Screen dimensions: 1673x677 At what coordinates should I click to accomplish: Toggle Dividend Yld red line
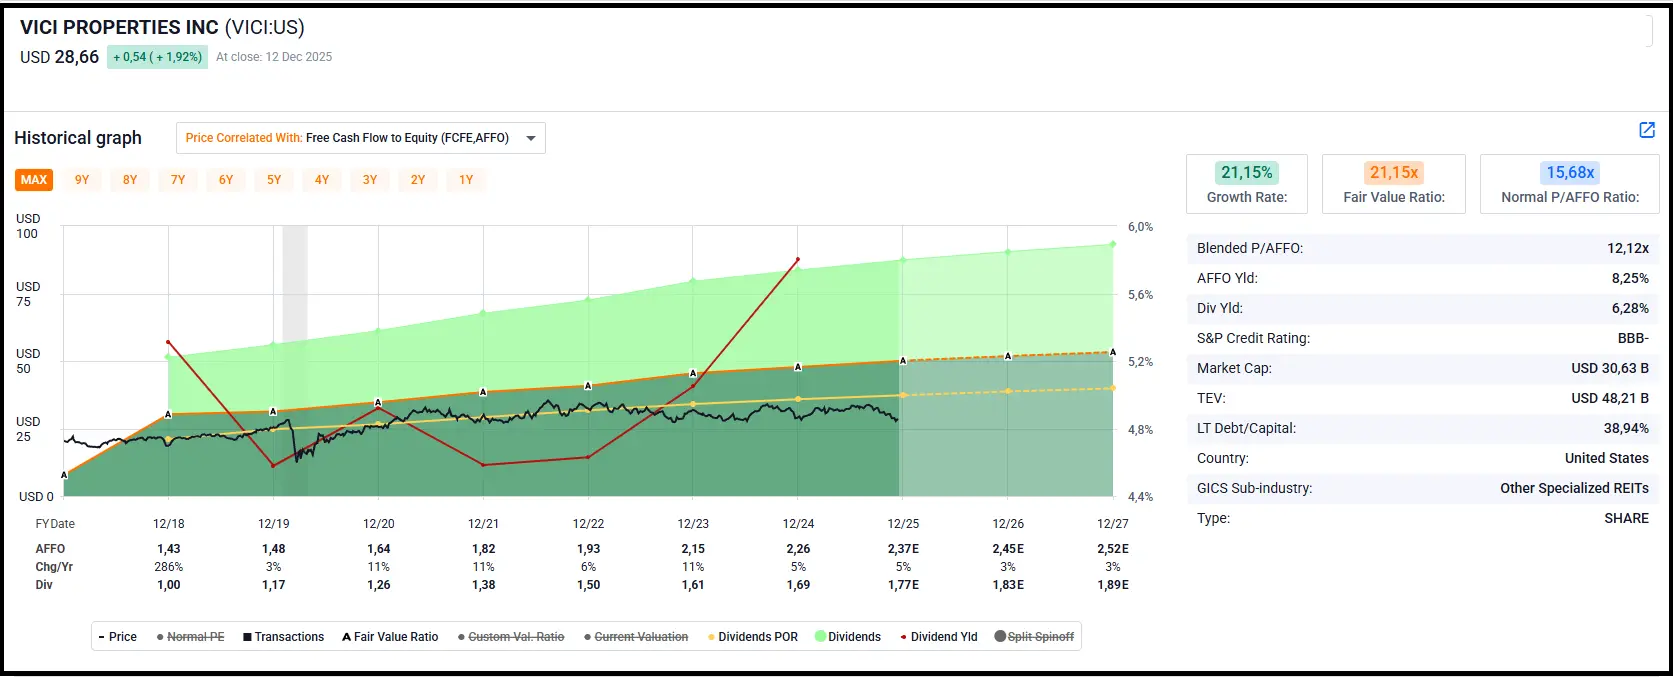pos(939,637)
